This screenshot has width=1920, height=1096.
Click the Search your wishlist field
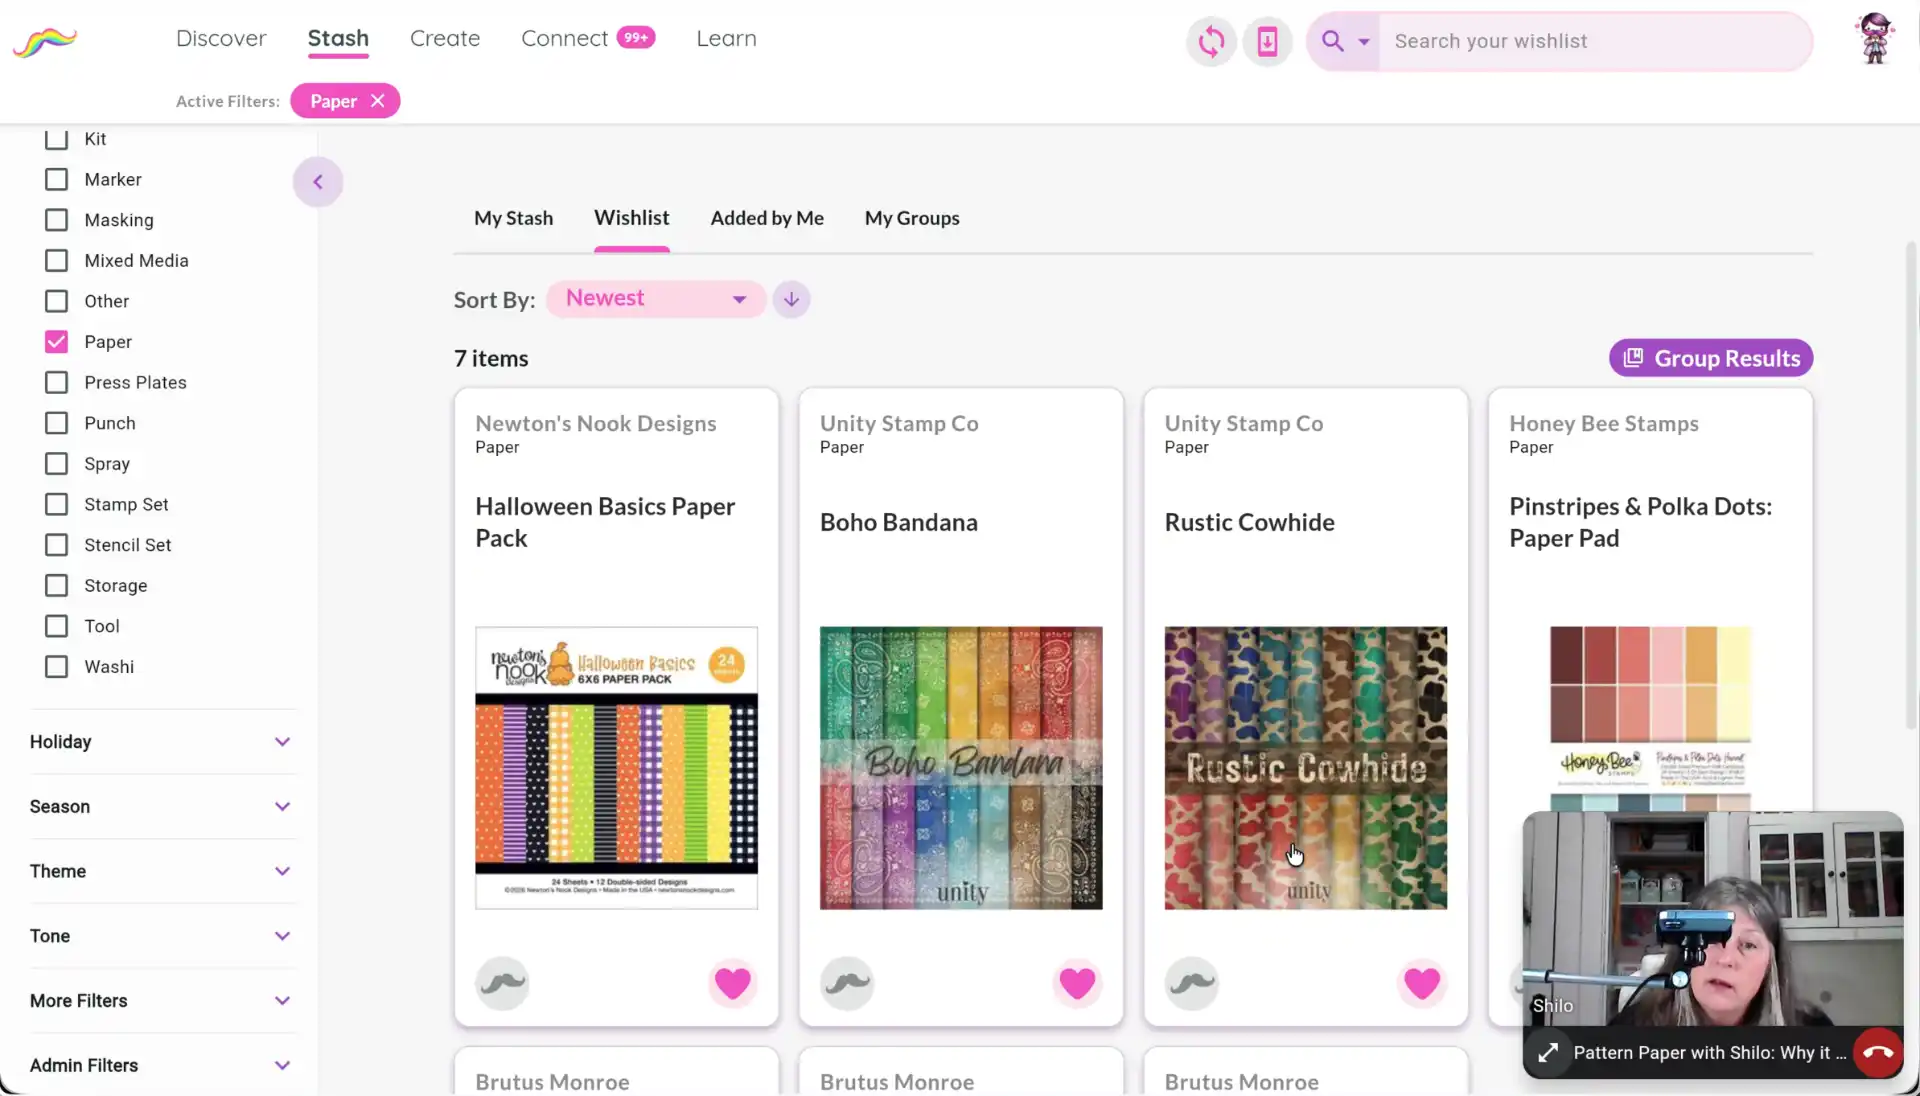pyautogui.click(x=1595, y=41)
